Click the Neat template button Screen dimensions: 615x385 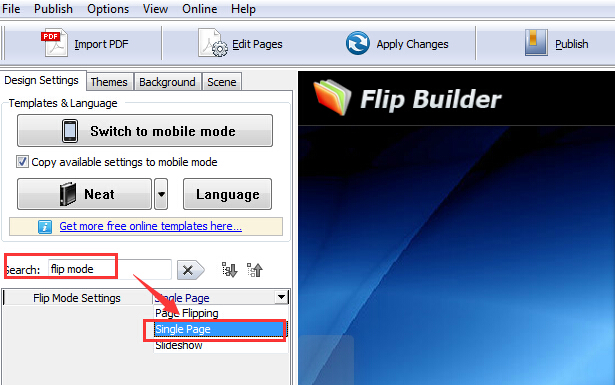click(84, 194)
